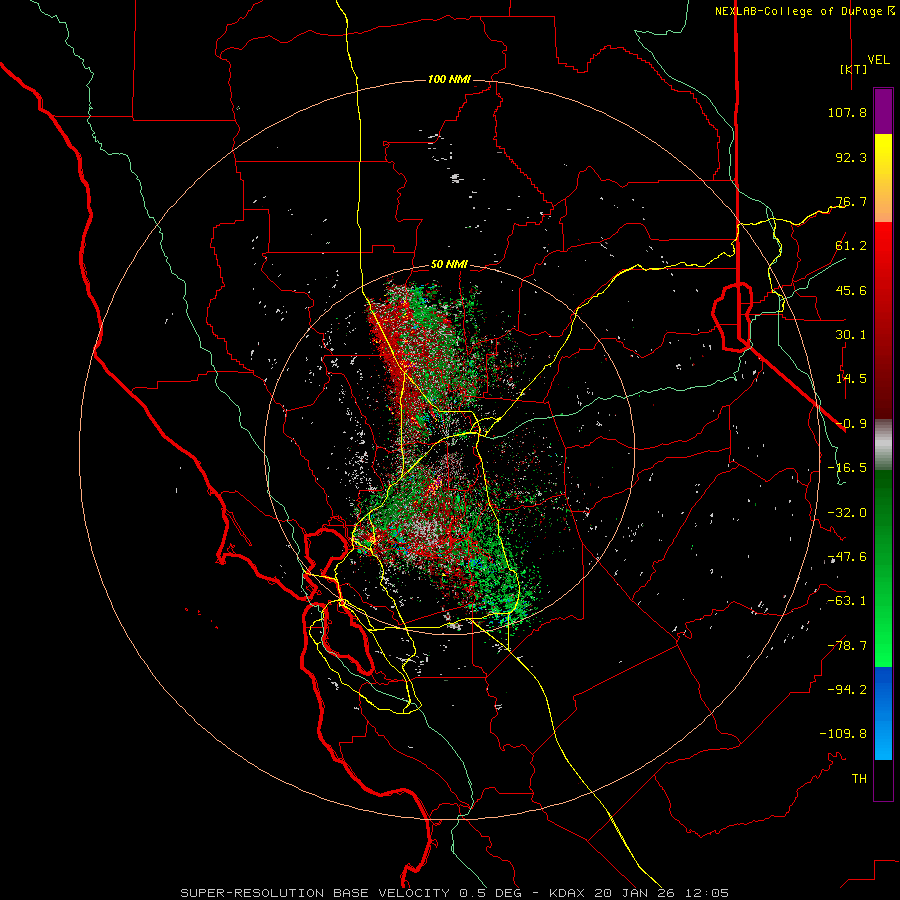Click the VEL legend title

coord(878,60)
